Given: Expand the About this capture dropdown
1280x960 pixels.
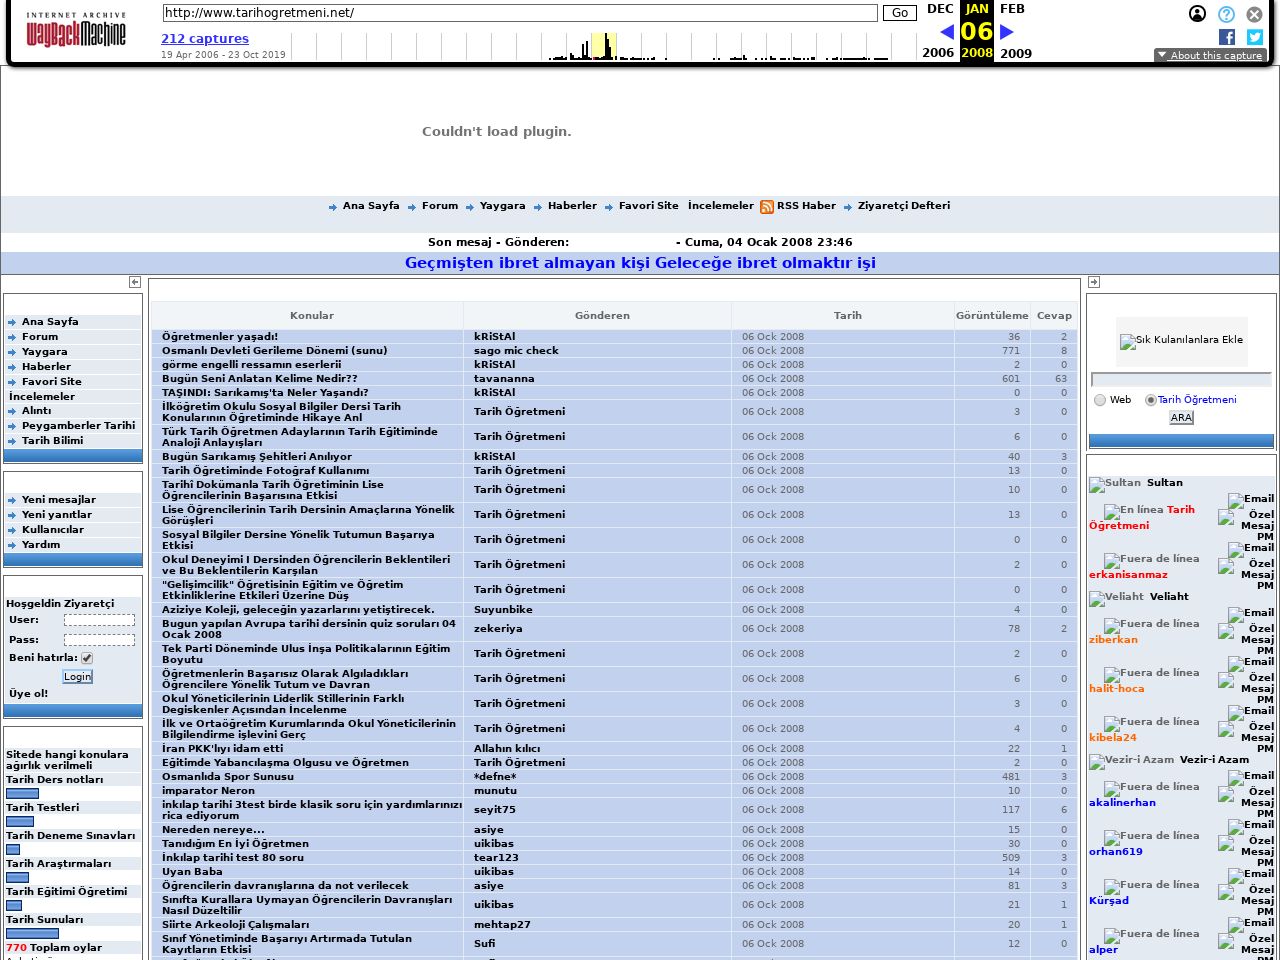Looking at the screenshot, I should click(1210, 55).
